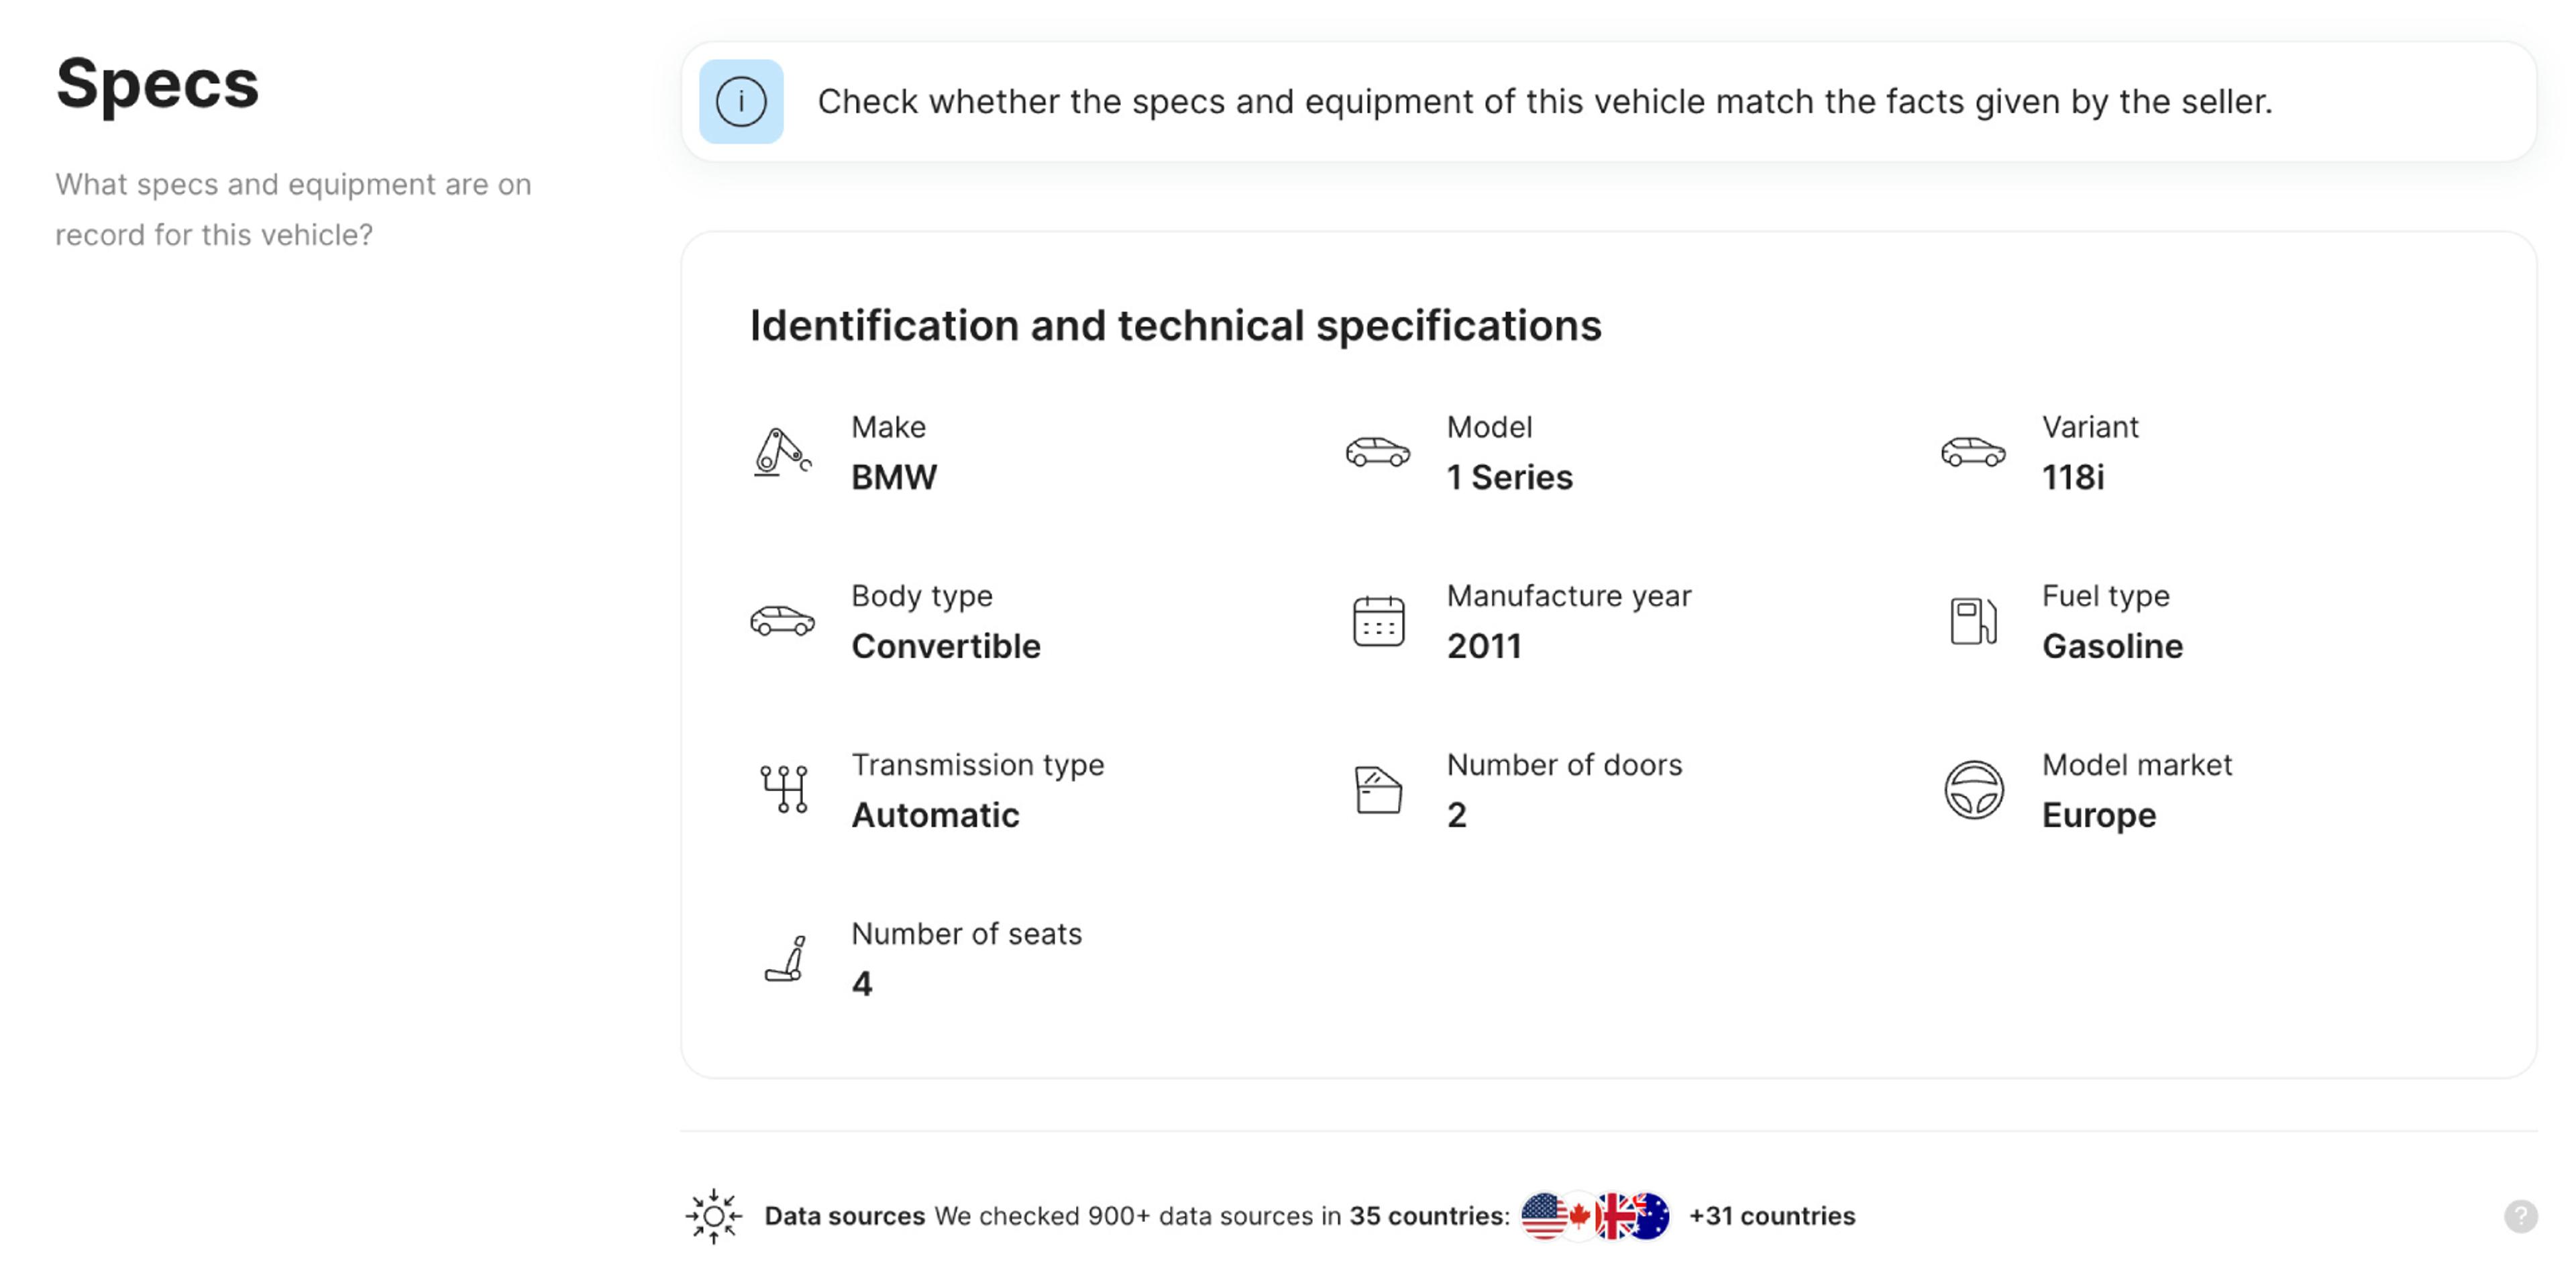Click the blue info icon in banner
The image size is (2576, 1271).
point(740,101)
